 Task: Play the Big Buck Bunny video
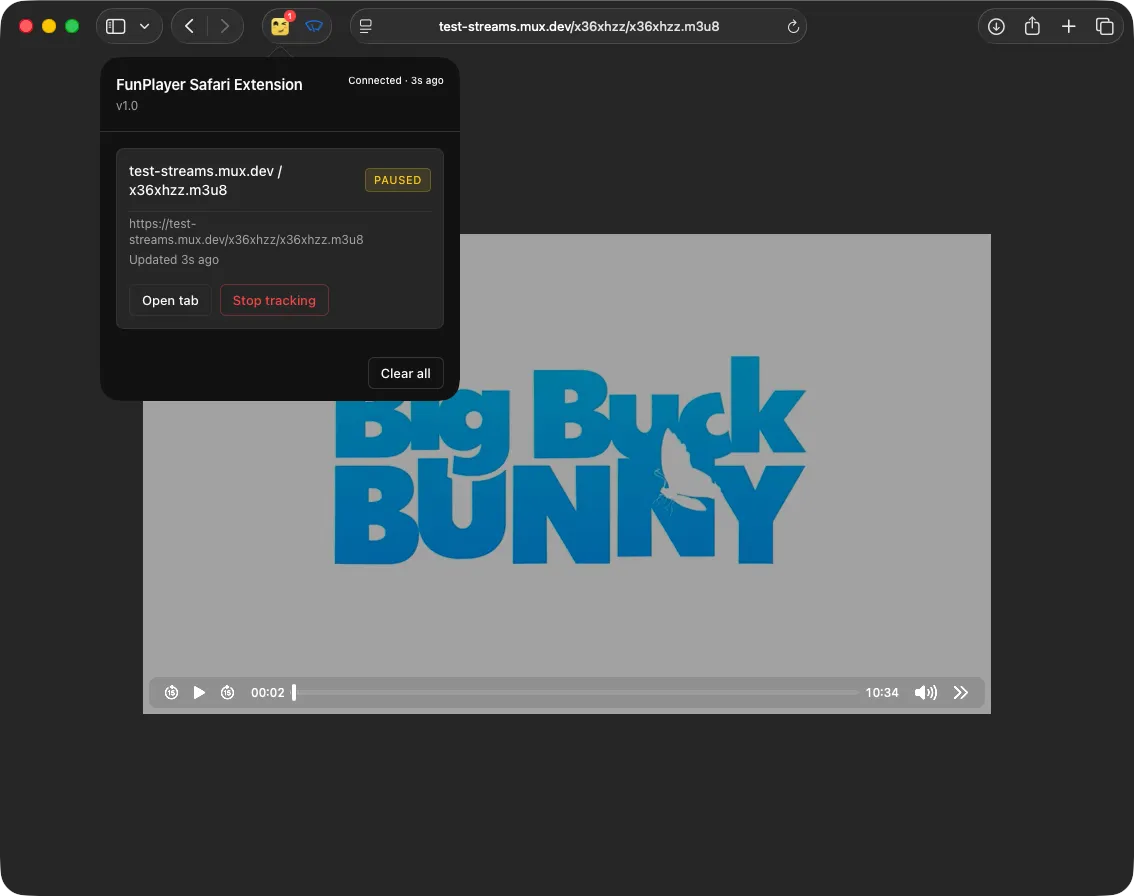click(x=199, y=692)
